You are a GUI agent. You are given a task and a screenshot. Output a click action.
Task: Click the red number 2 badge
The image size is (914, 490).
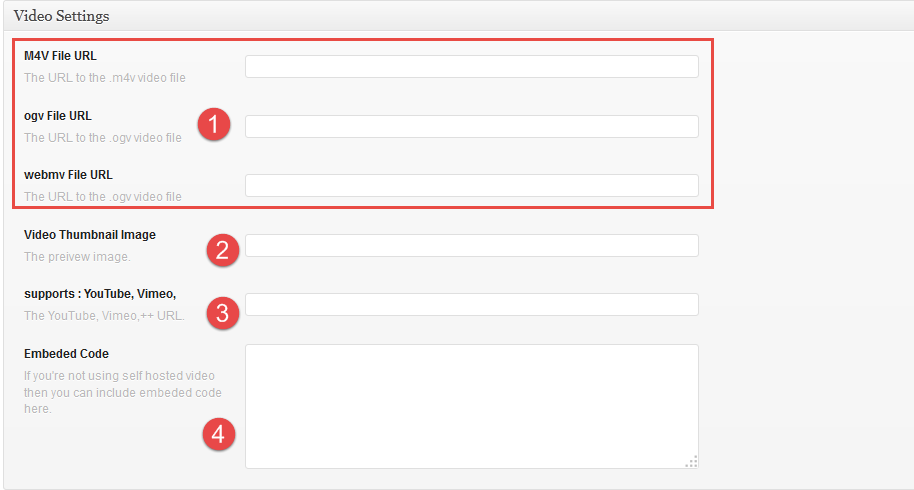[x=222, y=250]
